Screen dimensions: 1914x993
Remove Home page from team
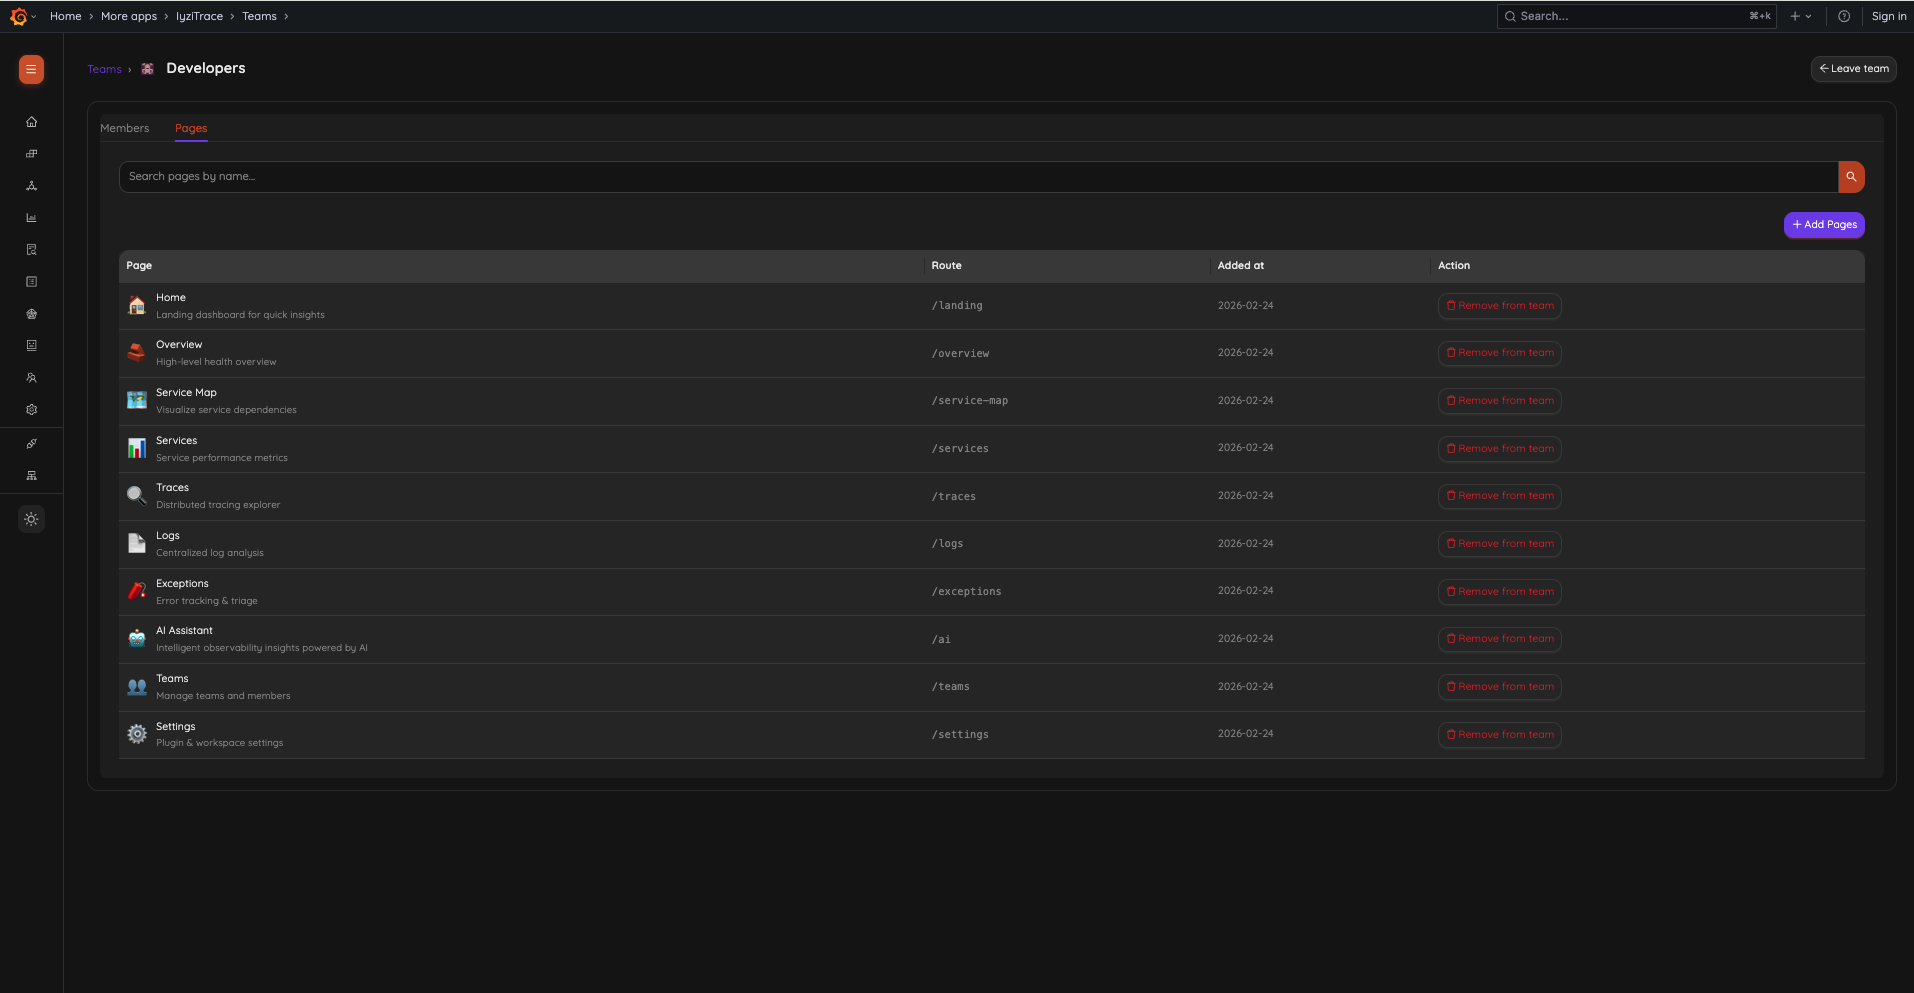click(x=1499, y=306)
